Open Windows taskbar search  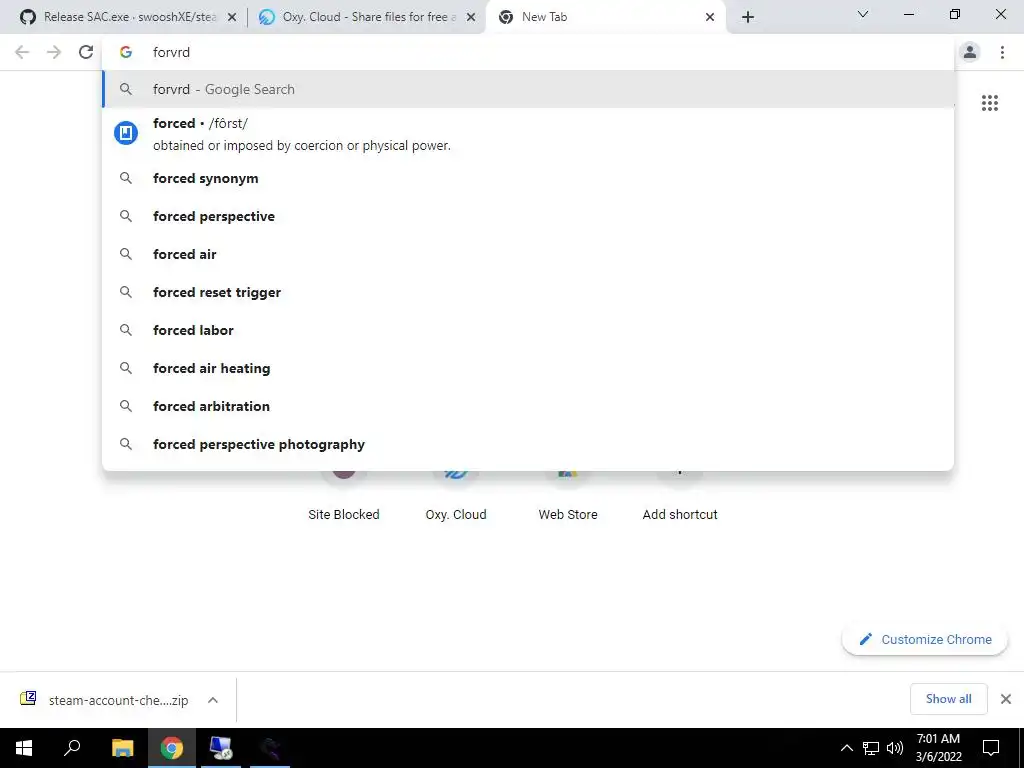pos(72,748)
